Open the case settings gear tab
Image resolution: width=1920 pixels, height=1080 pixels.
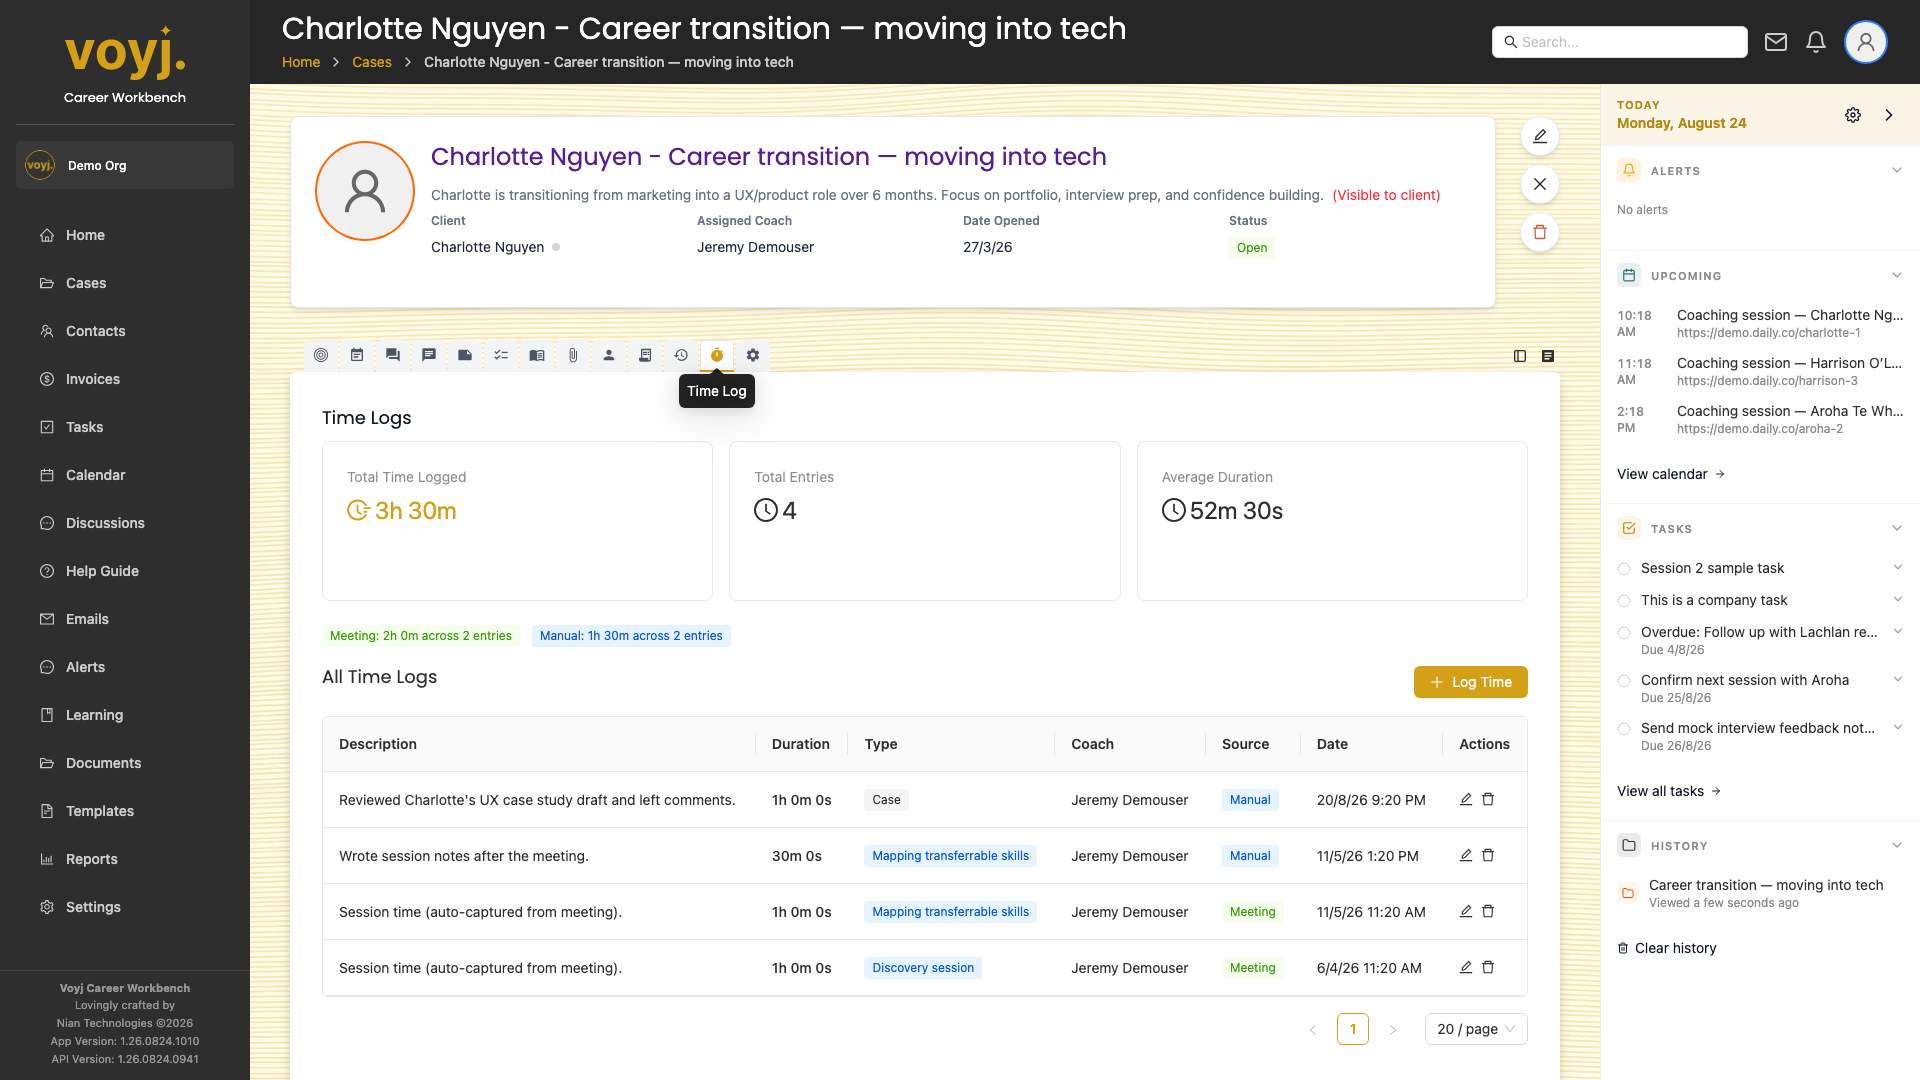[753, 355]
